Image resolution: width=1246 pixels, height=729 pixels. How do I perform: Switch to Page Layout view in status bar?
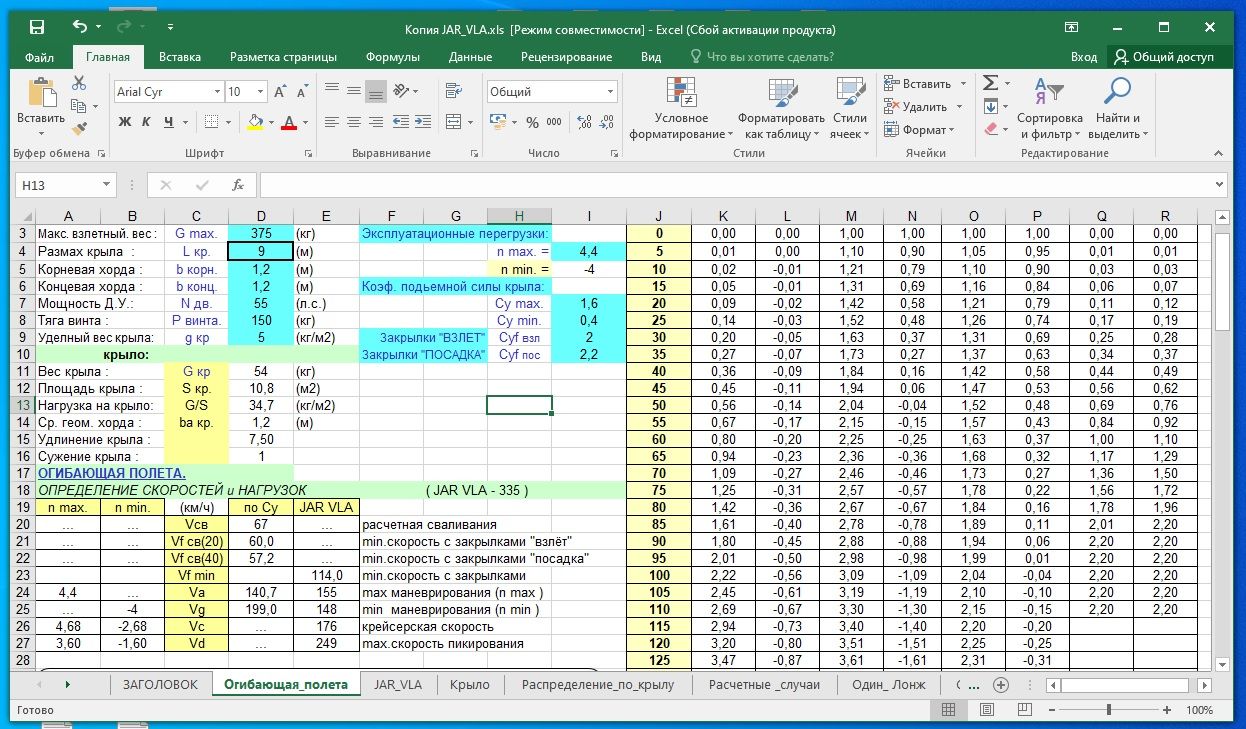click(x=985, y=710)
